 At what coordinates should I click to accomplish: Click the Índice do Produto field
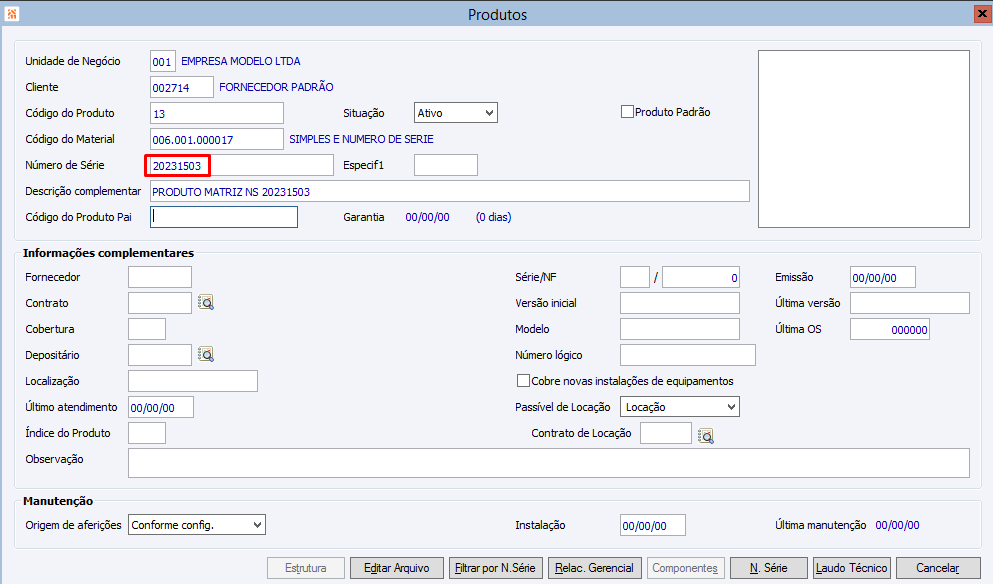tap(147, 433)
